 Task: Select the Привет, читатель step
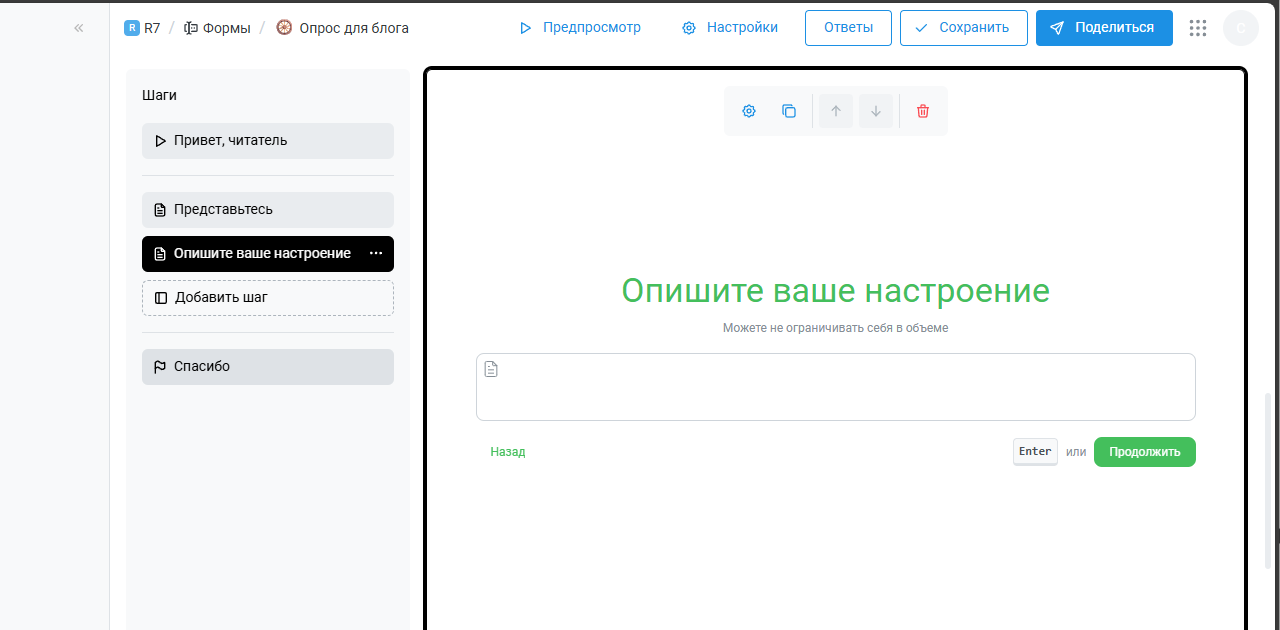click(x=268, y=141)
